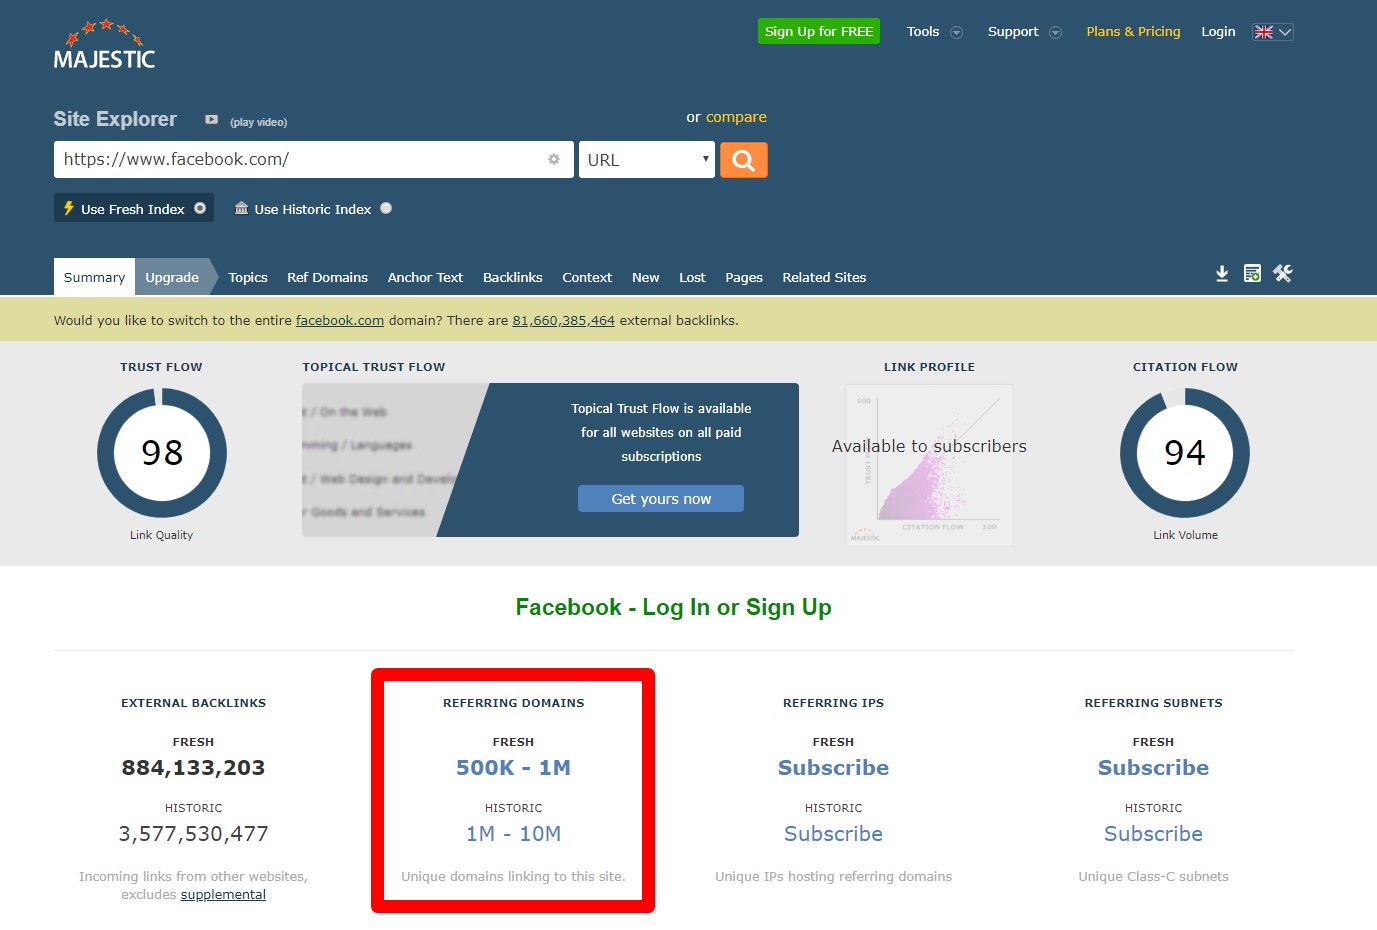Click Fresh Subscribe under Referring IPs

(x=833, y=767)
